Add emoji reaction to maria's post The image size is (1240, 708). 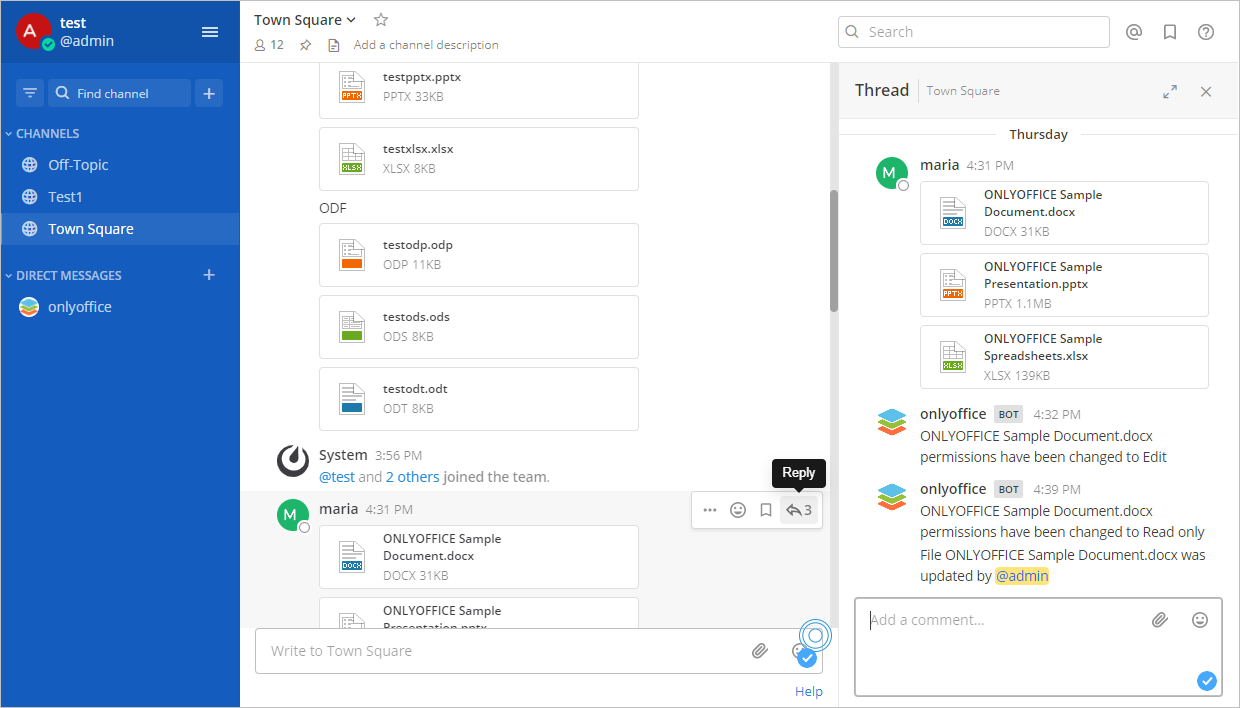click(x=738, y=510)
